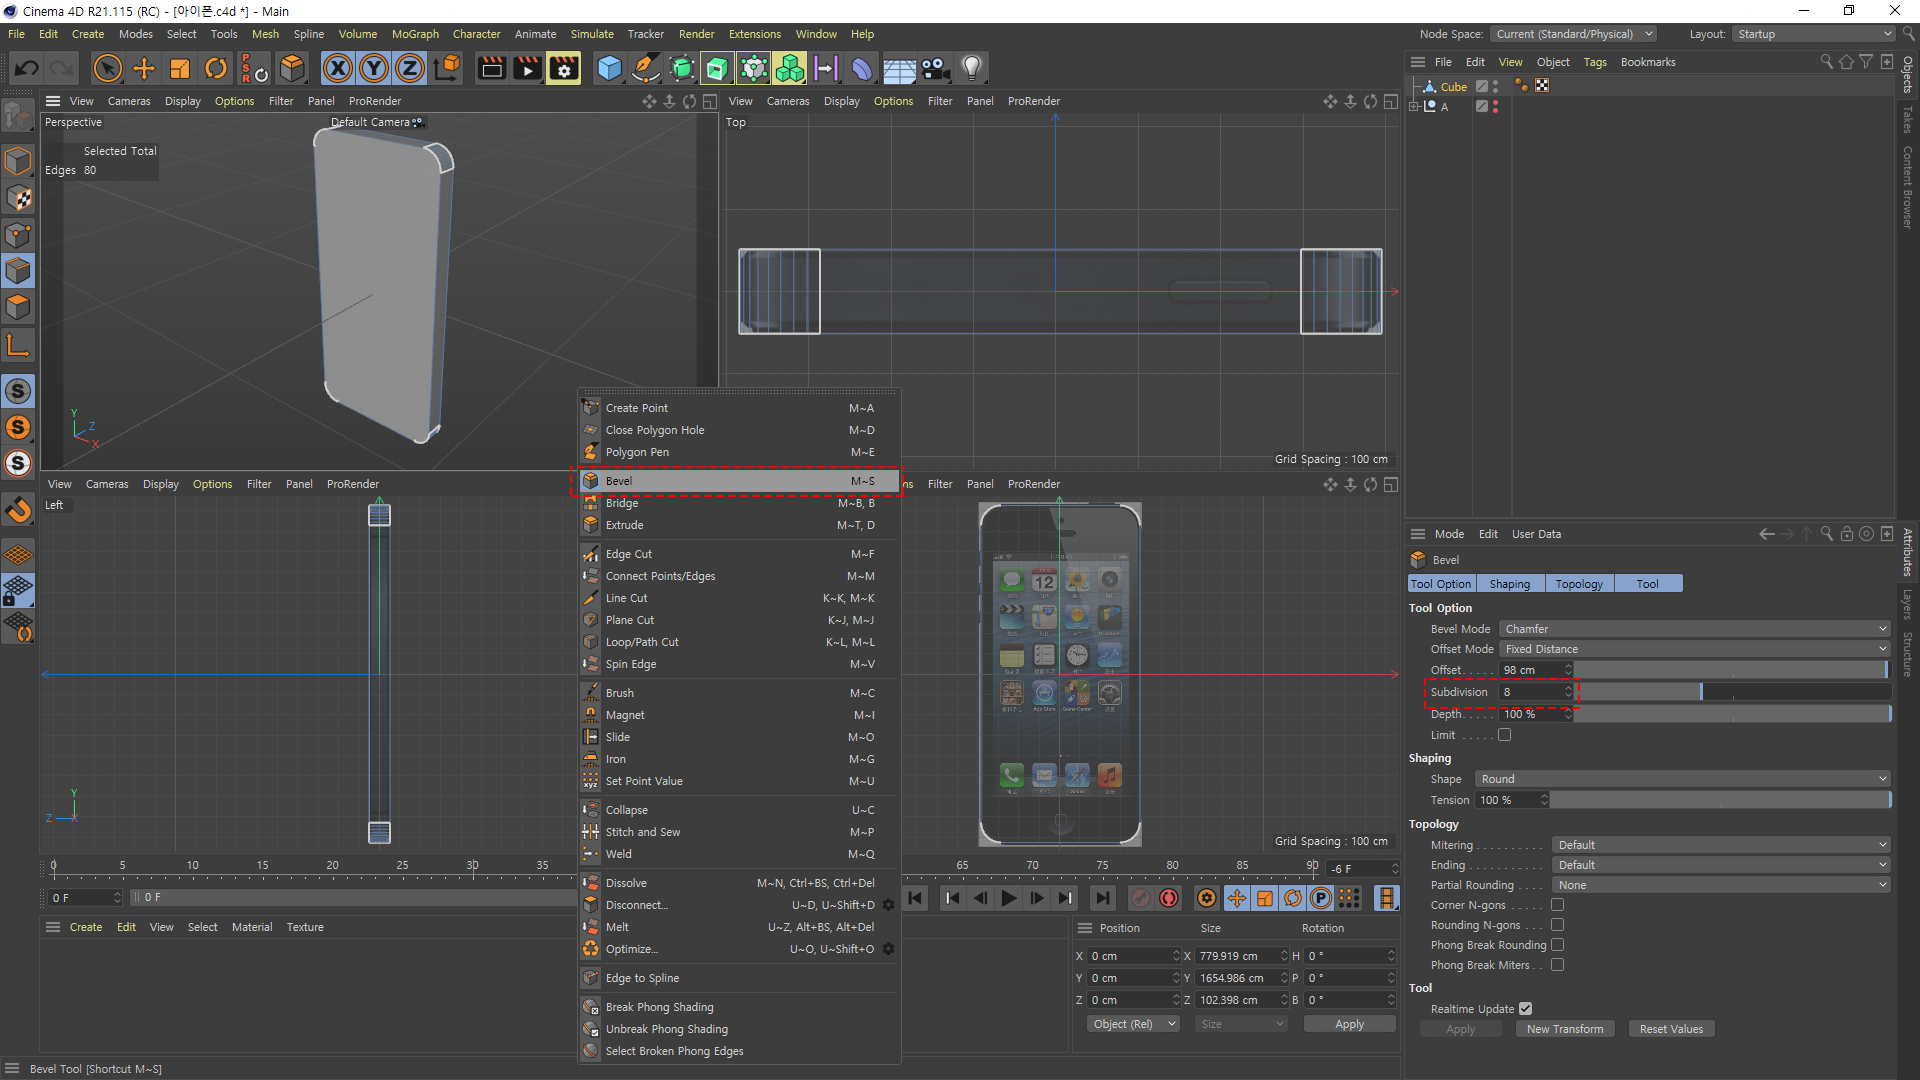Switch to the Topology tab
Screen dimensions: 1920x1080
(x=1579, y=584)
